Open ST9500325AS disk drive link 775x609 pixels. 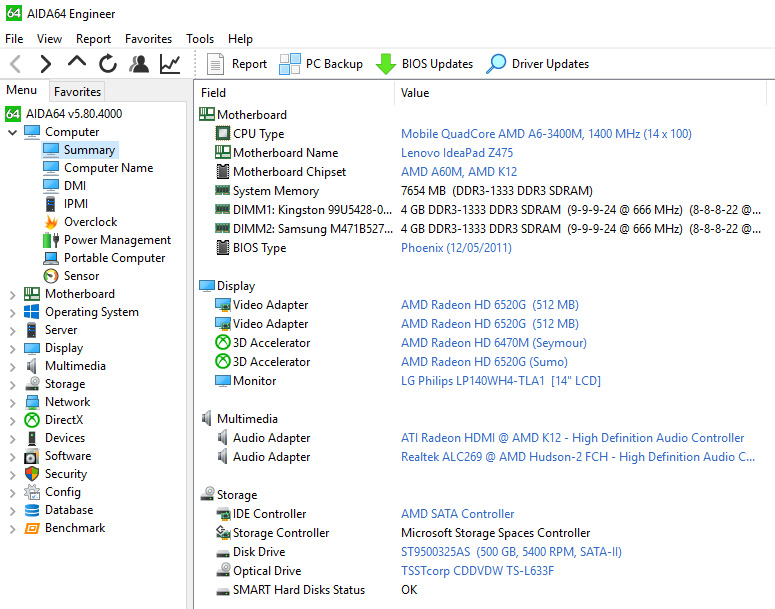tap(511, 552)
